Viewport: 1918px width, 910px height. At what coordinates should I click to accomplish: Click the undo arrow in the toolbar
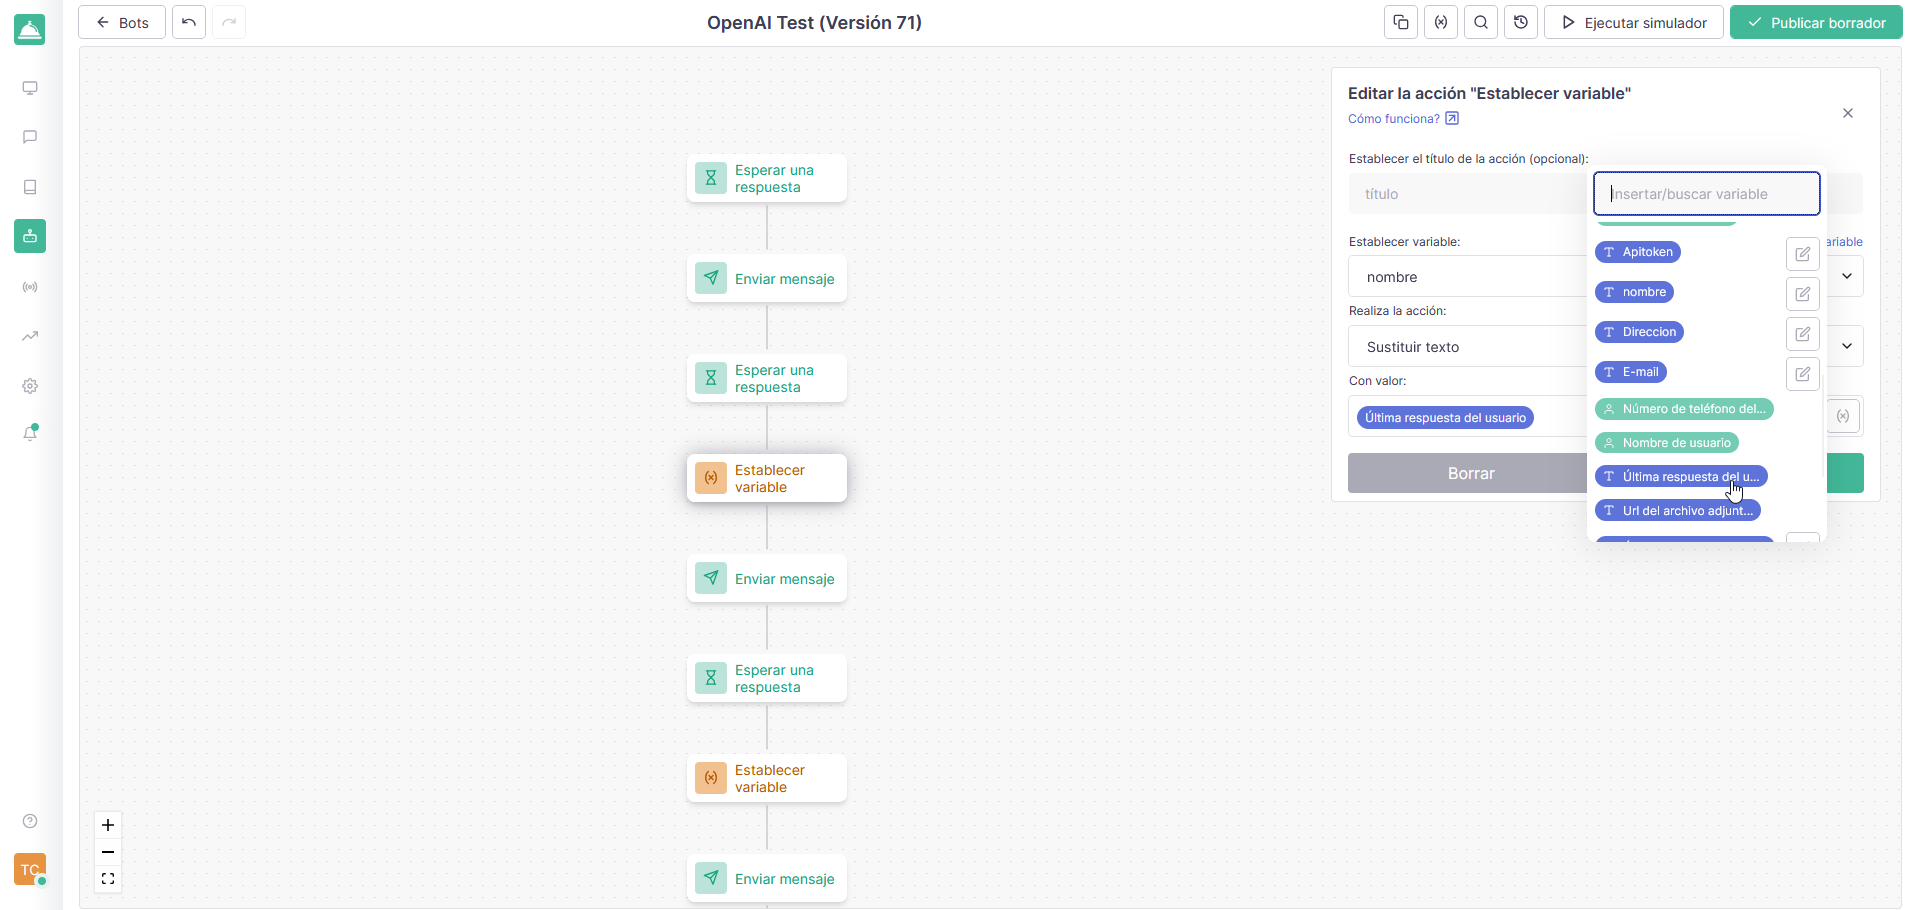[189, 22]
